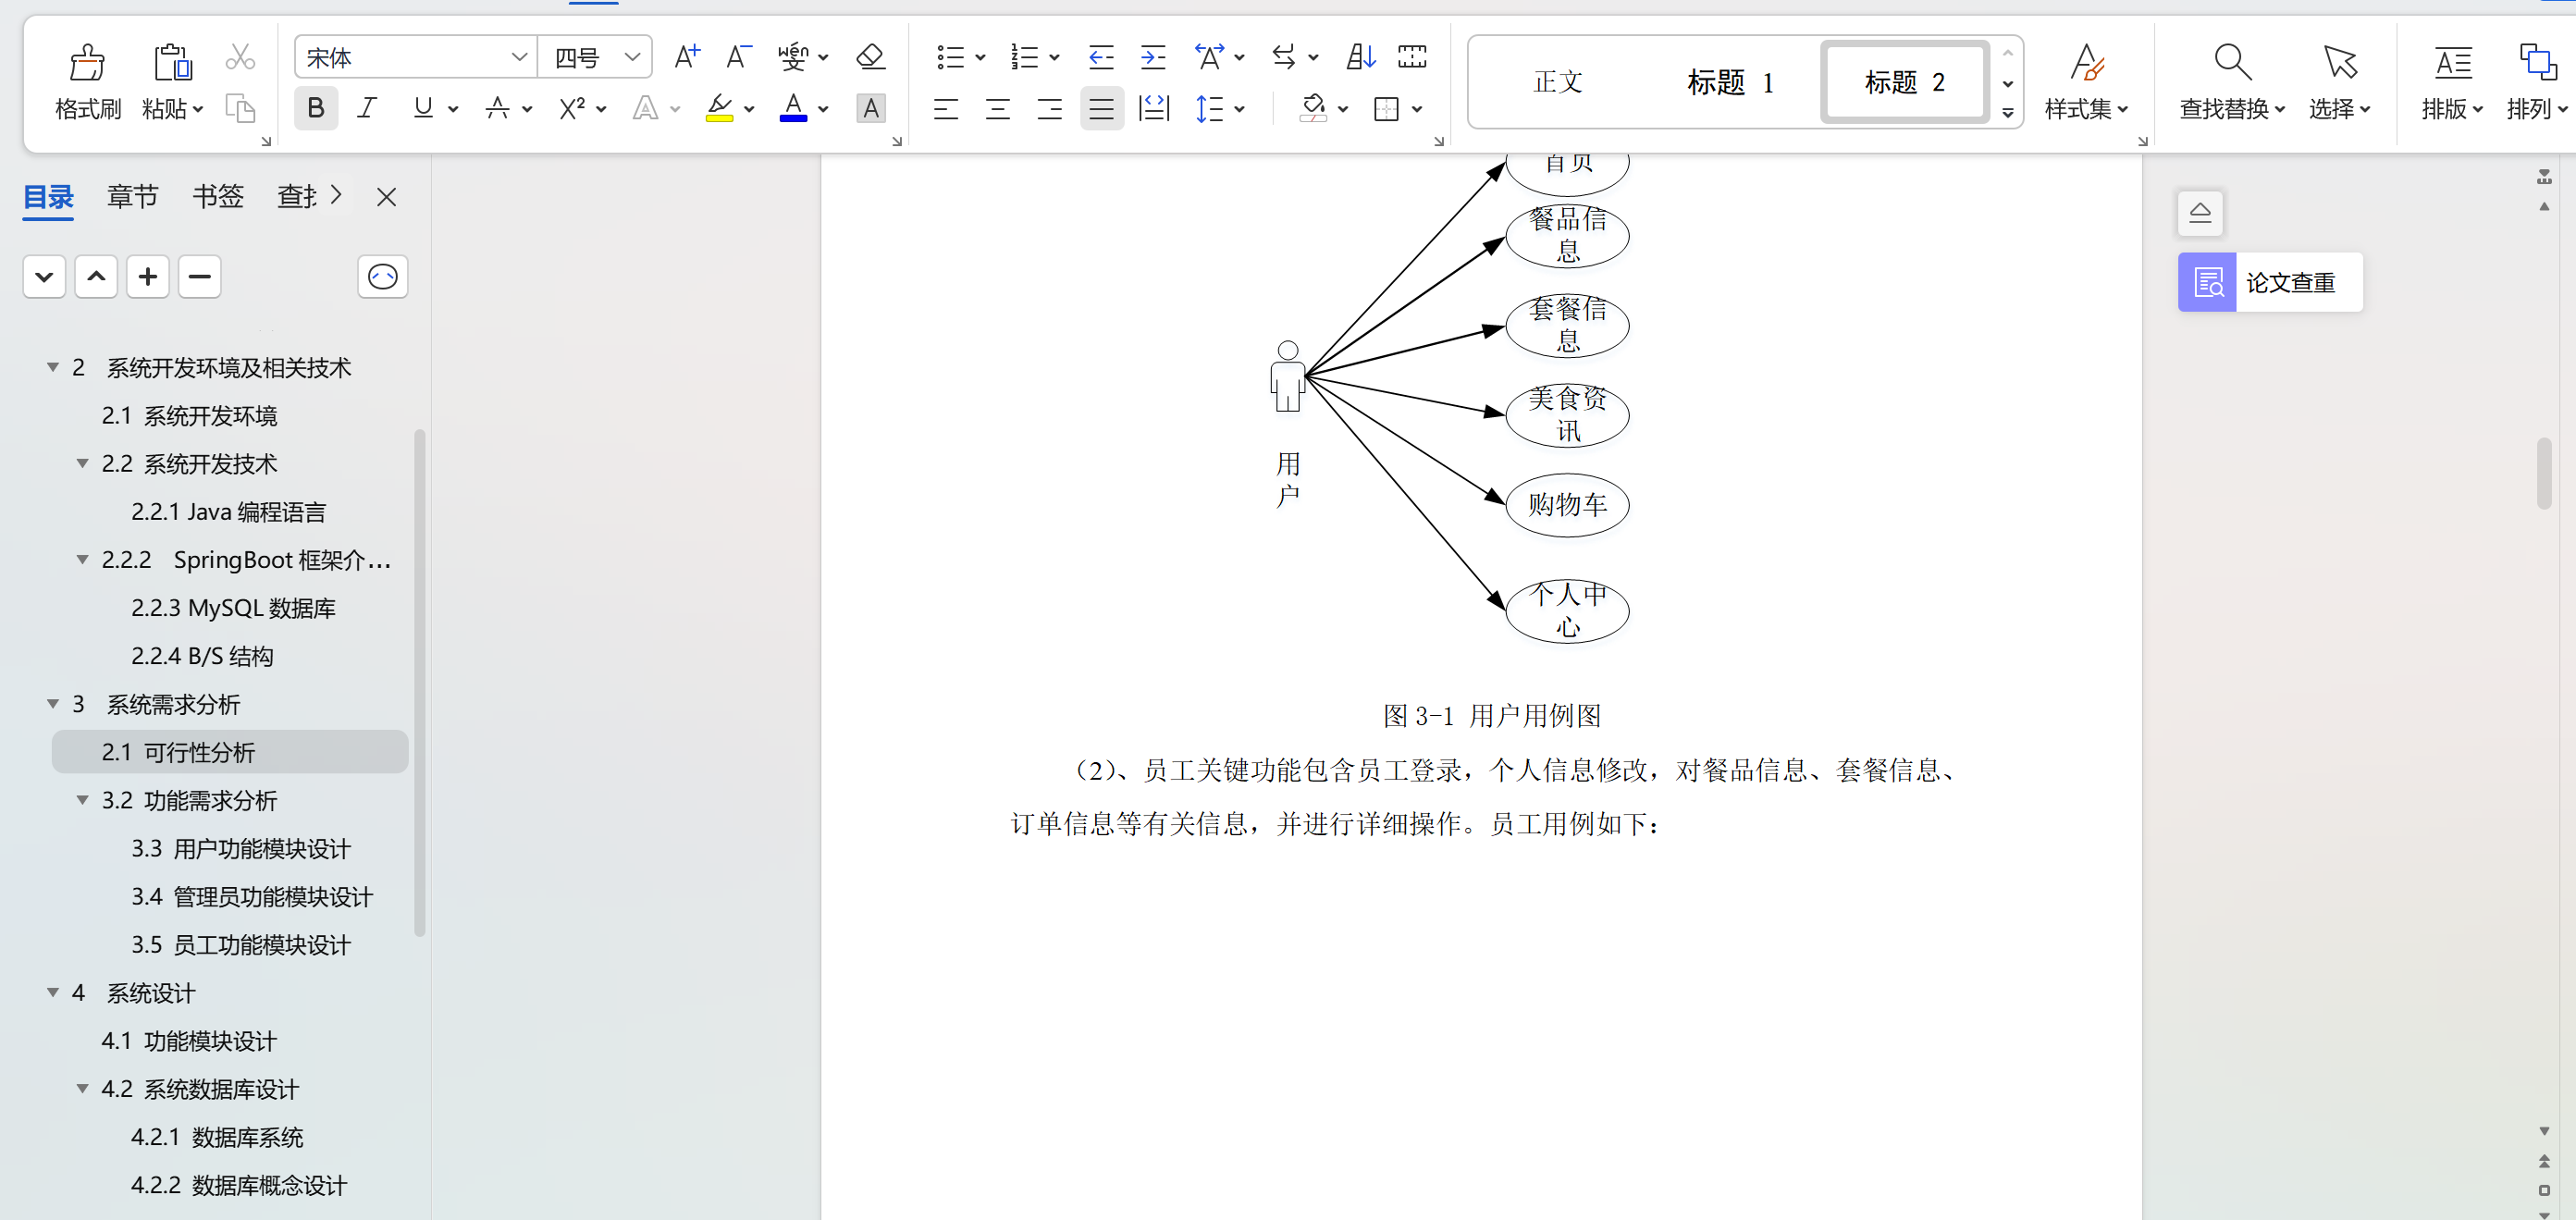Open the 宋体 font name dropdown
Viewport: 2576px width, 1220px height.
(x=518, y=57)
